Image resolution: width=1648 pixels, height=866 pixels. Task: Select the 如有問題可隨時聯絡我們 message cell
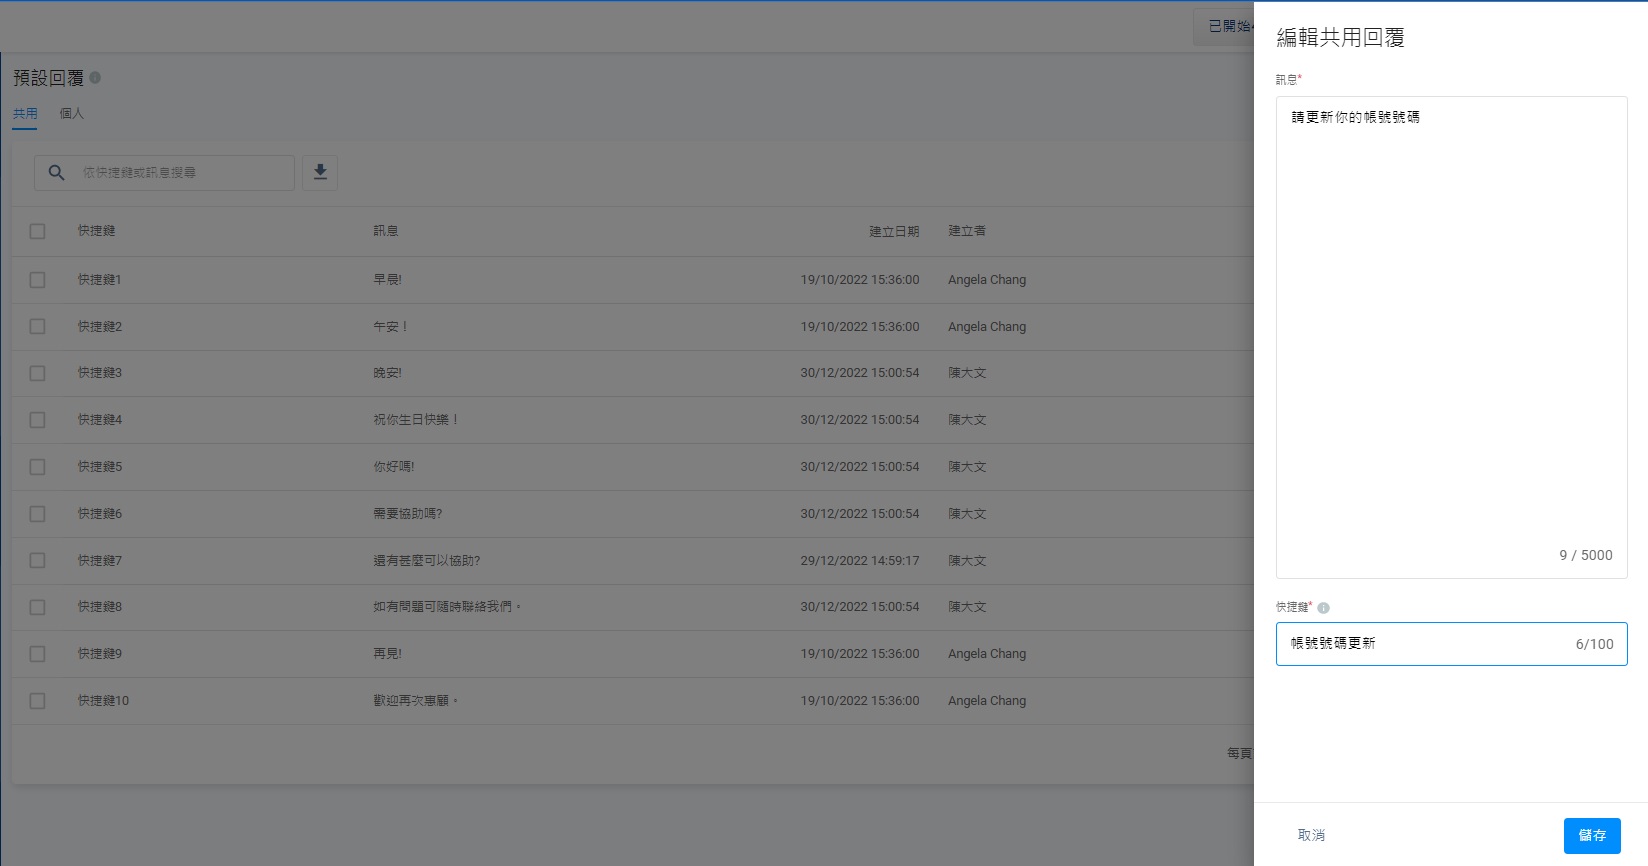point(447,607)
